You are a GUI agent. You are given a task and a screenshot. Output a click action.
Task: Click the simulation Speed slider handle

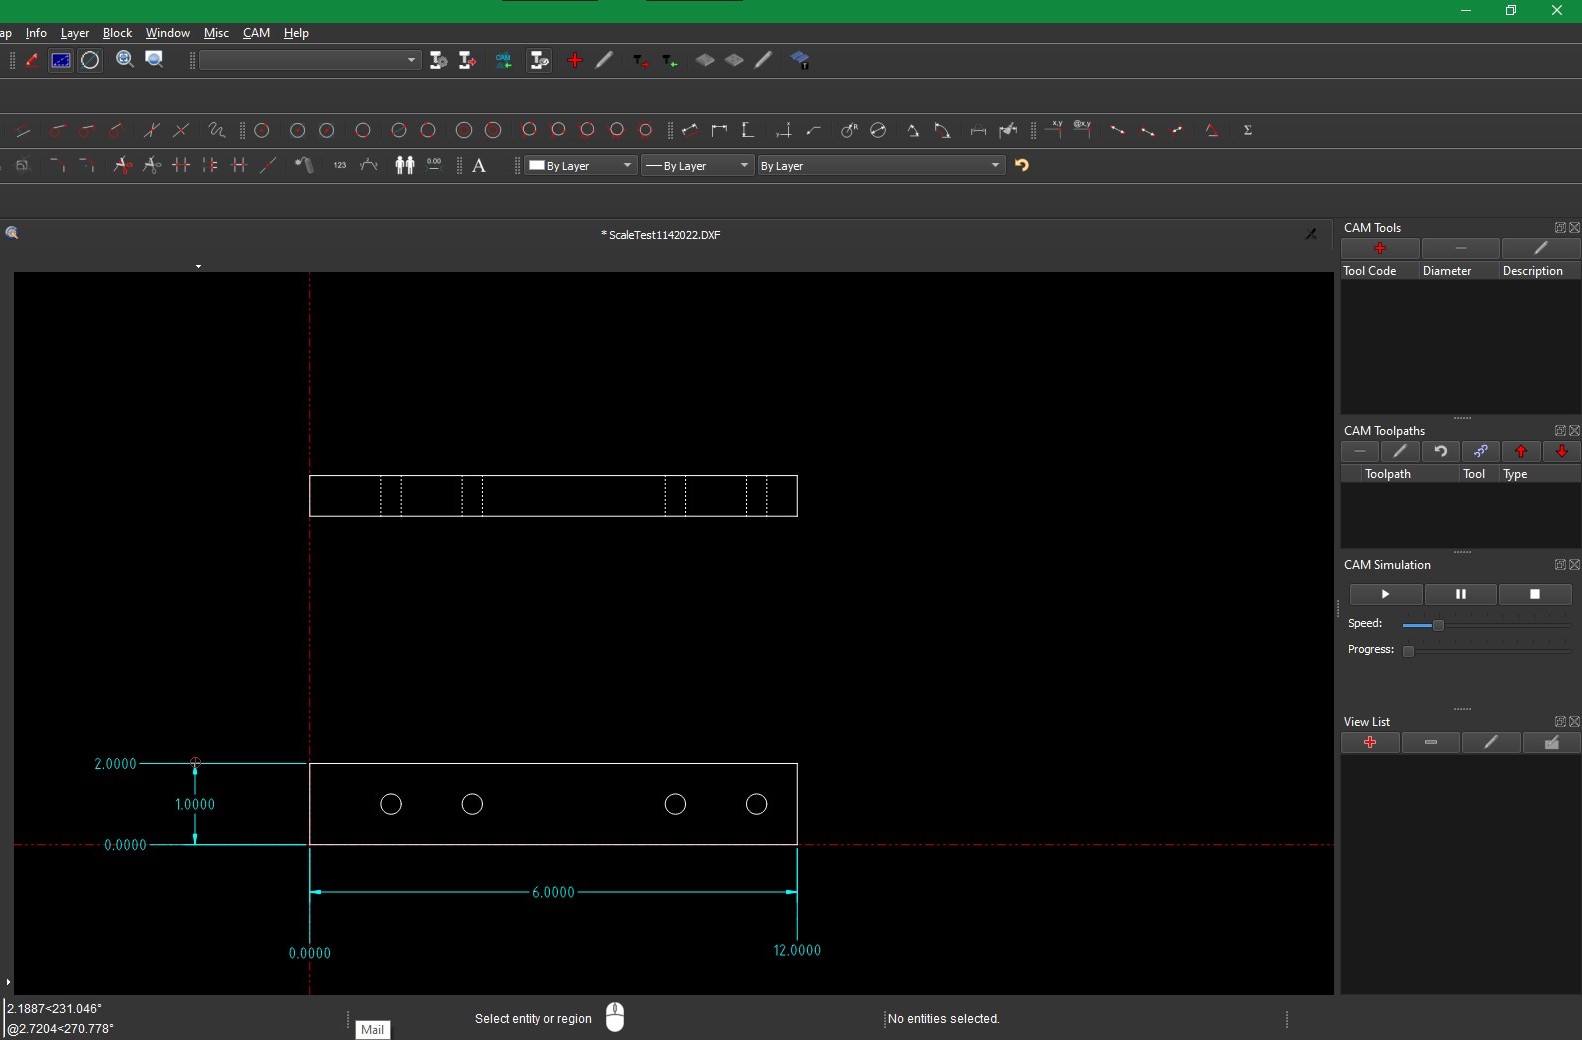[x=1438, y=625]
